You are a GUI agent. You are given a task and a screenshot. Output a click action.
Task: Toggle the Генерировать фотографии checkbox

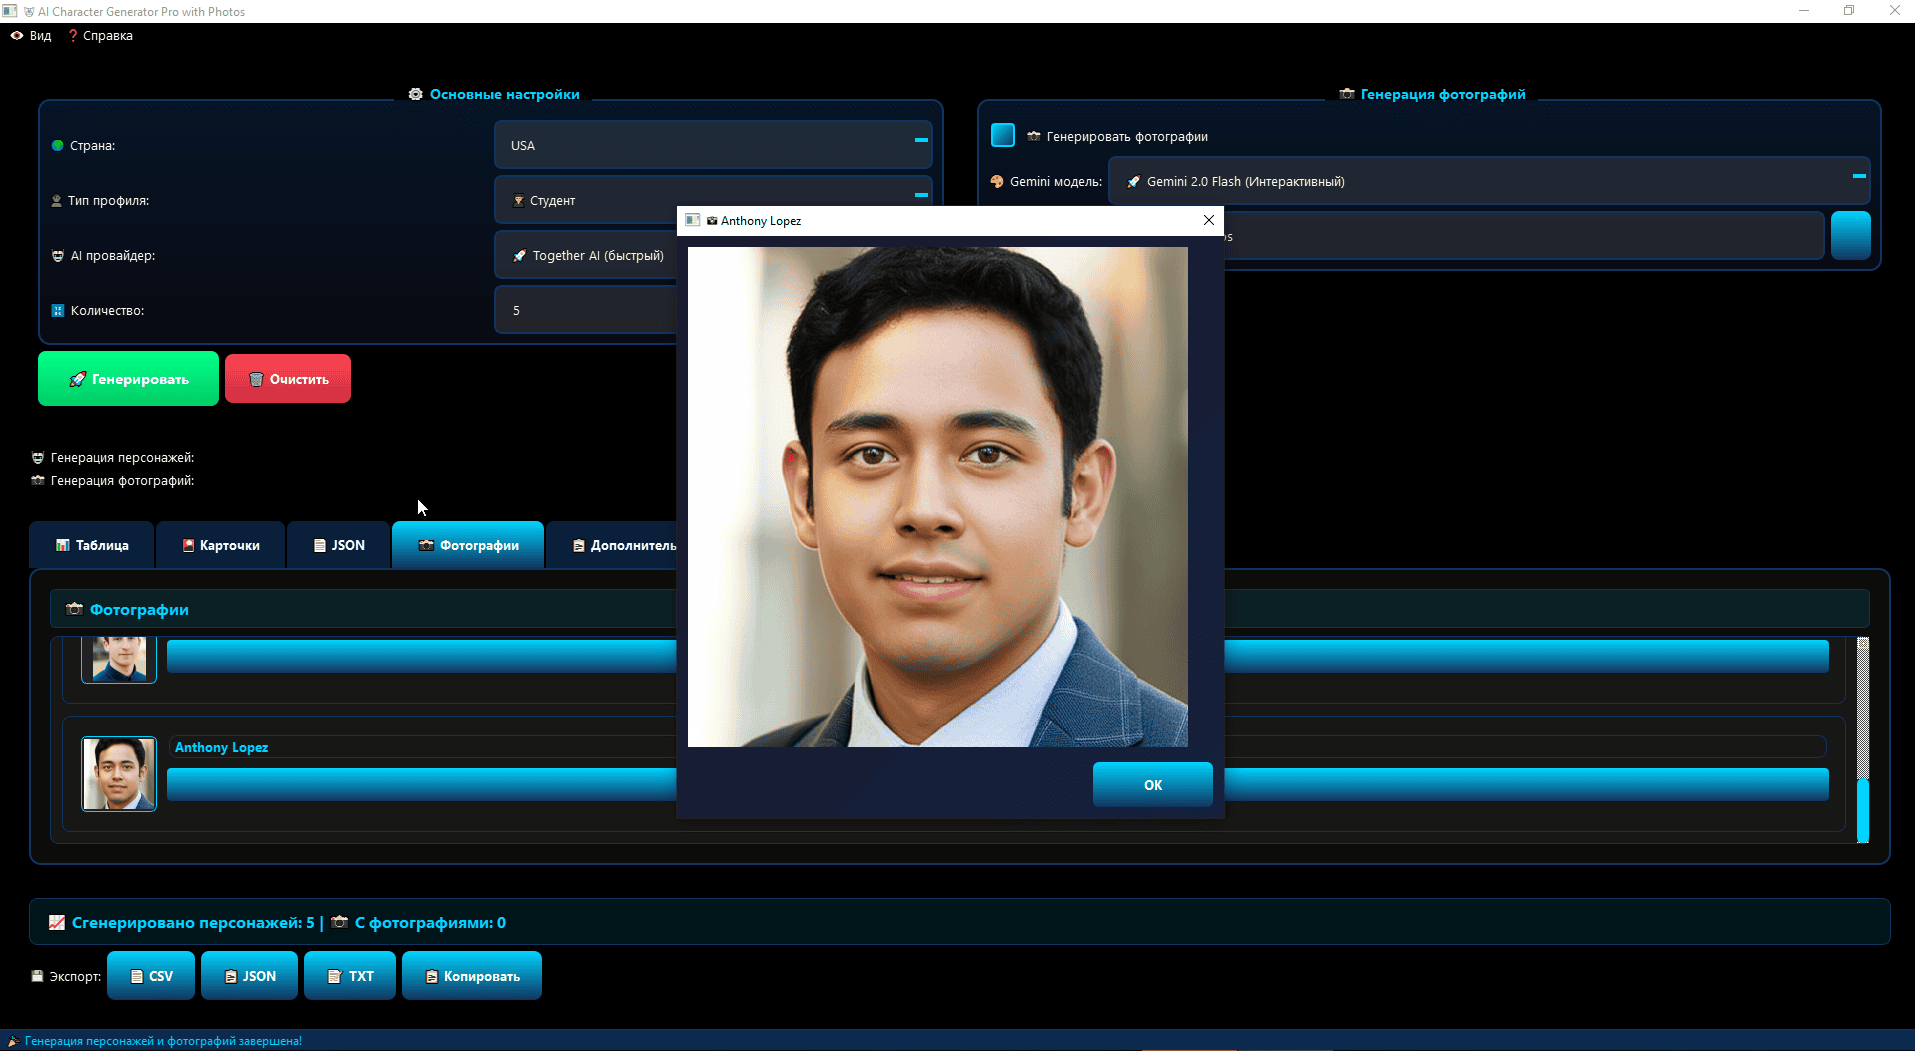(1003, 135)
